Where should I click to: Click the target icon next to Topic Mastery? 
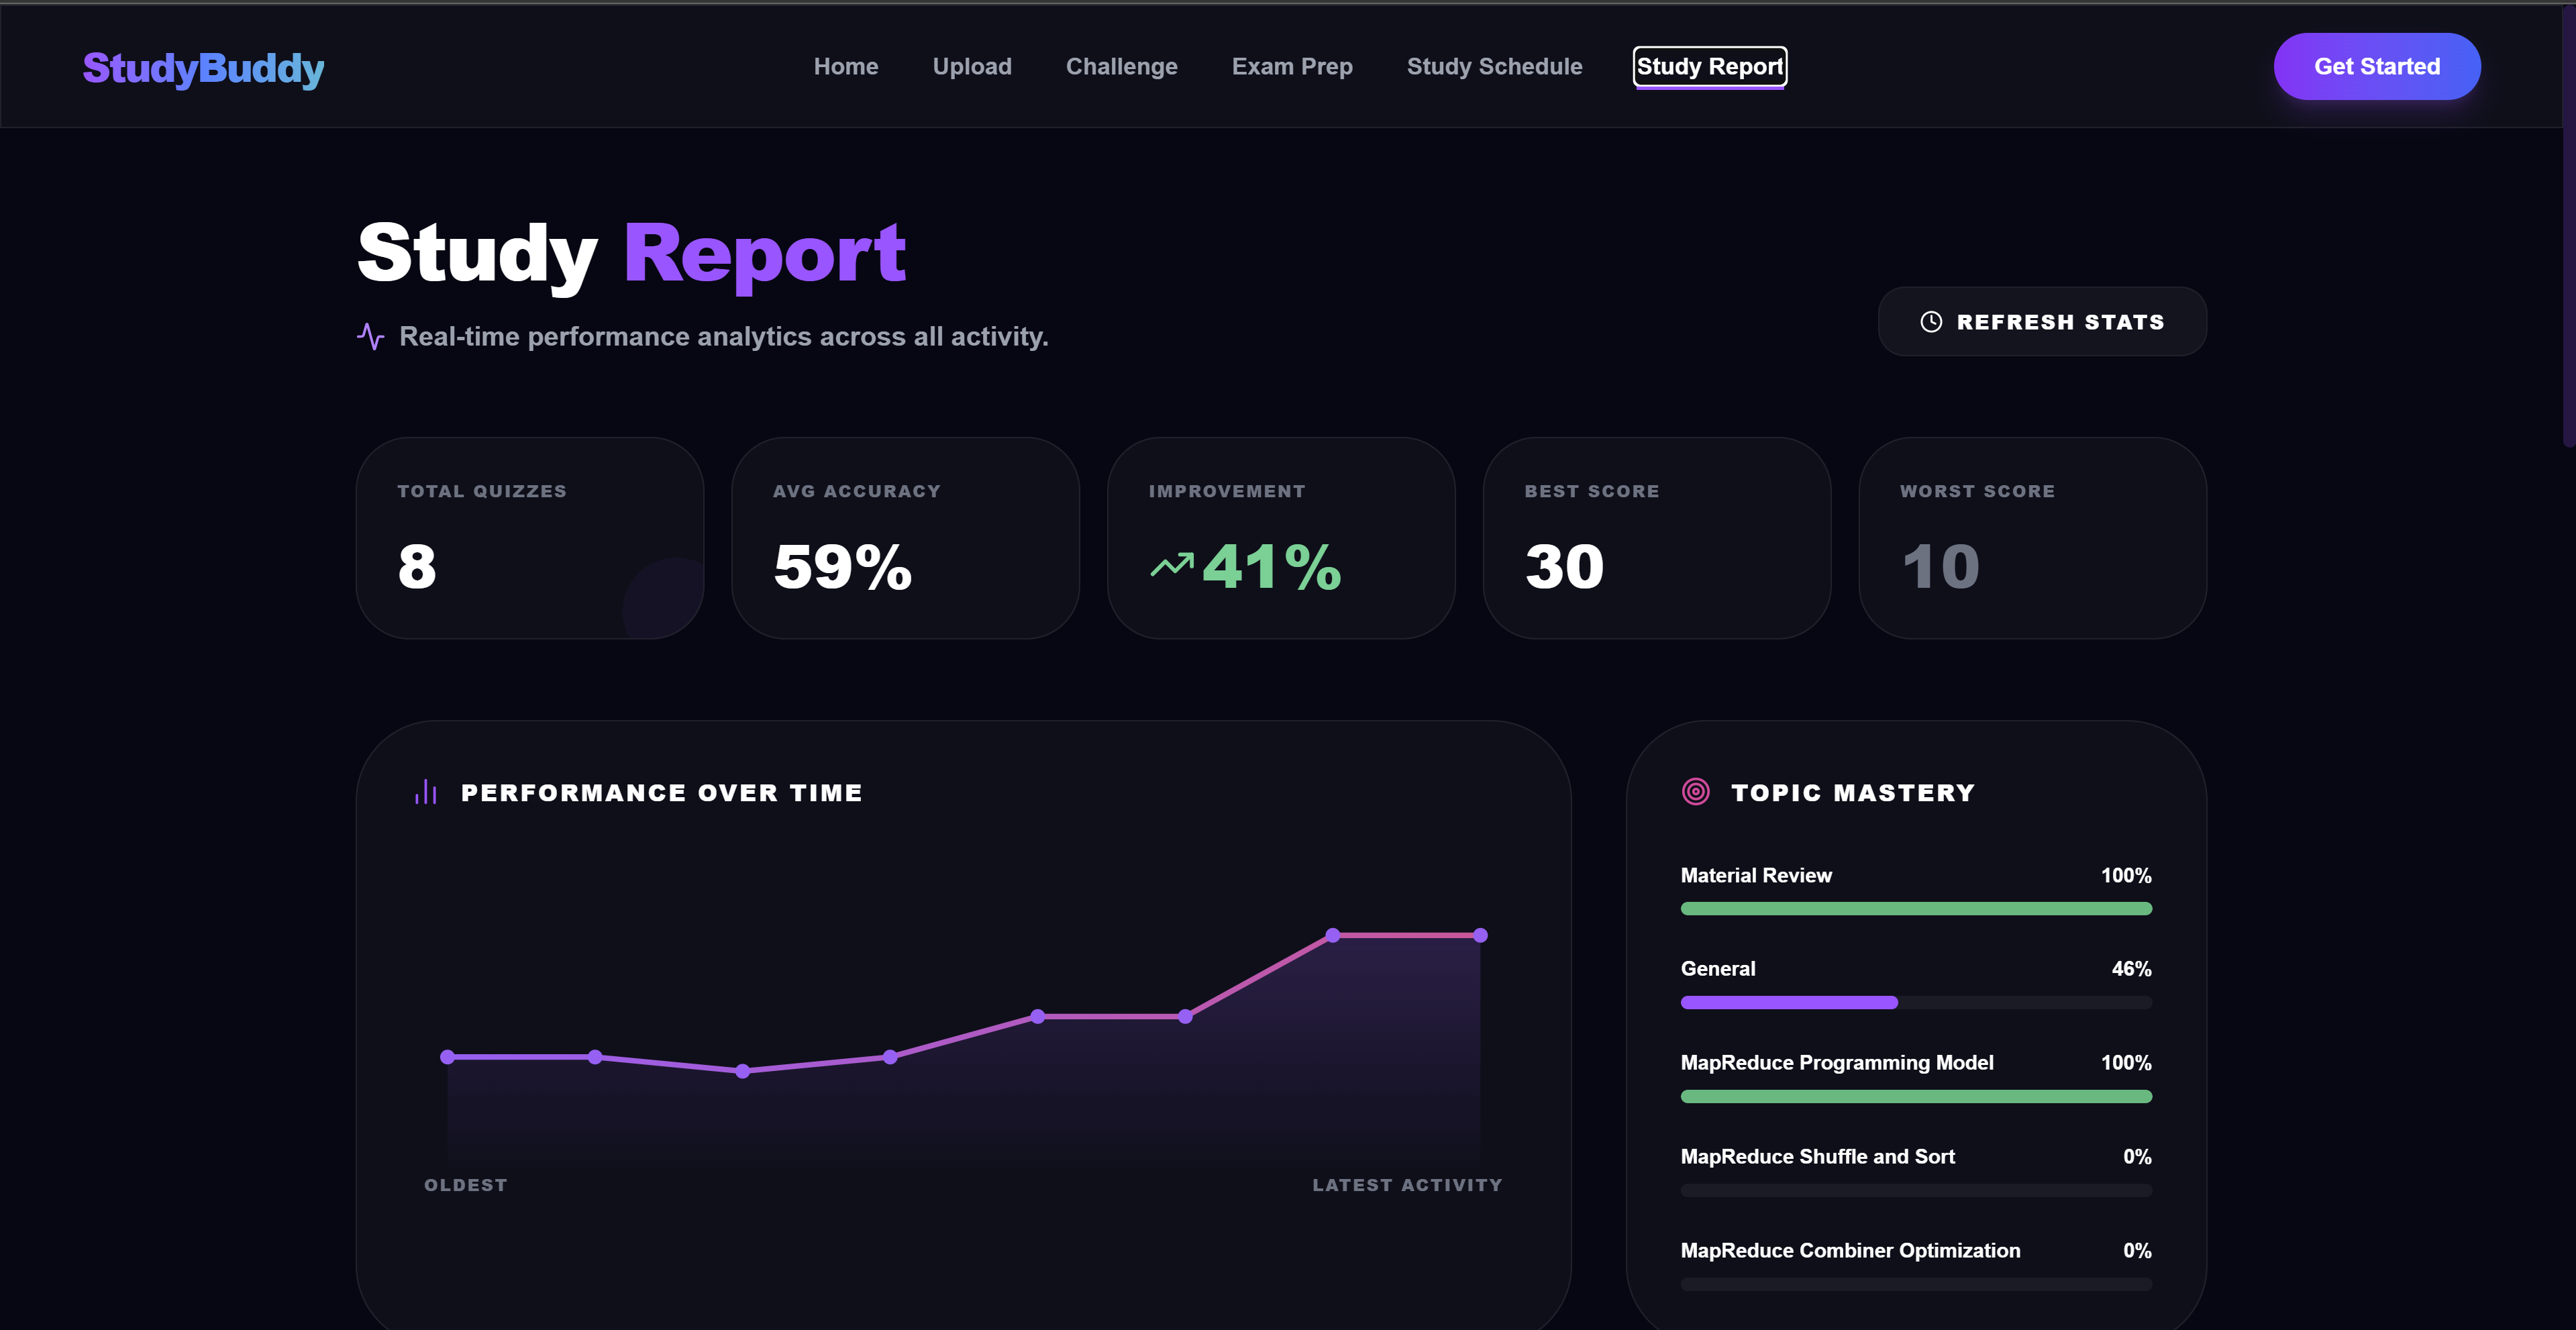tap(1696, 792)
